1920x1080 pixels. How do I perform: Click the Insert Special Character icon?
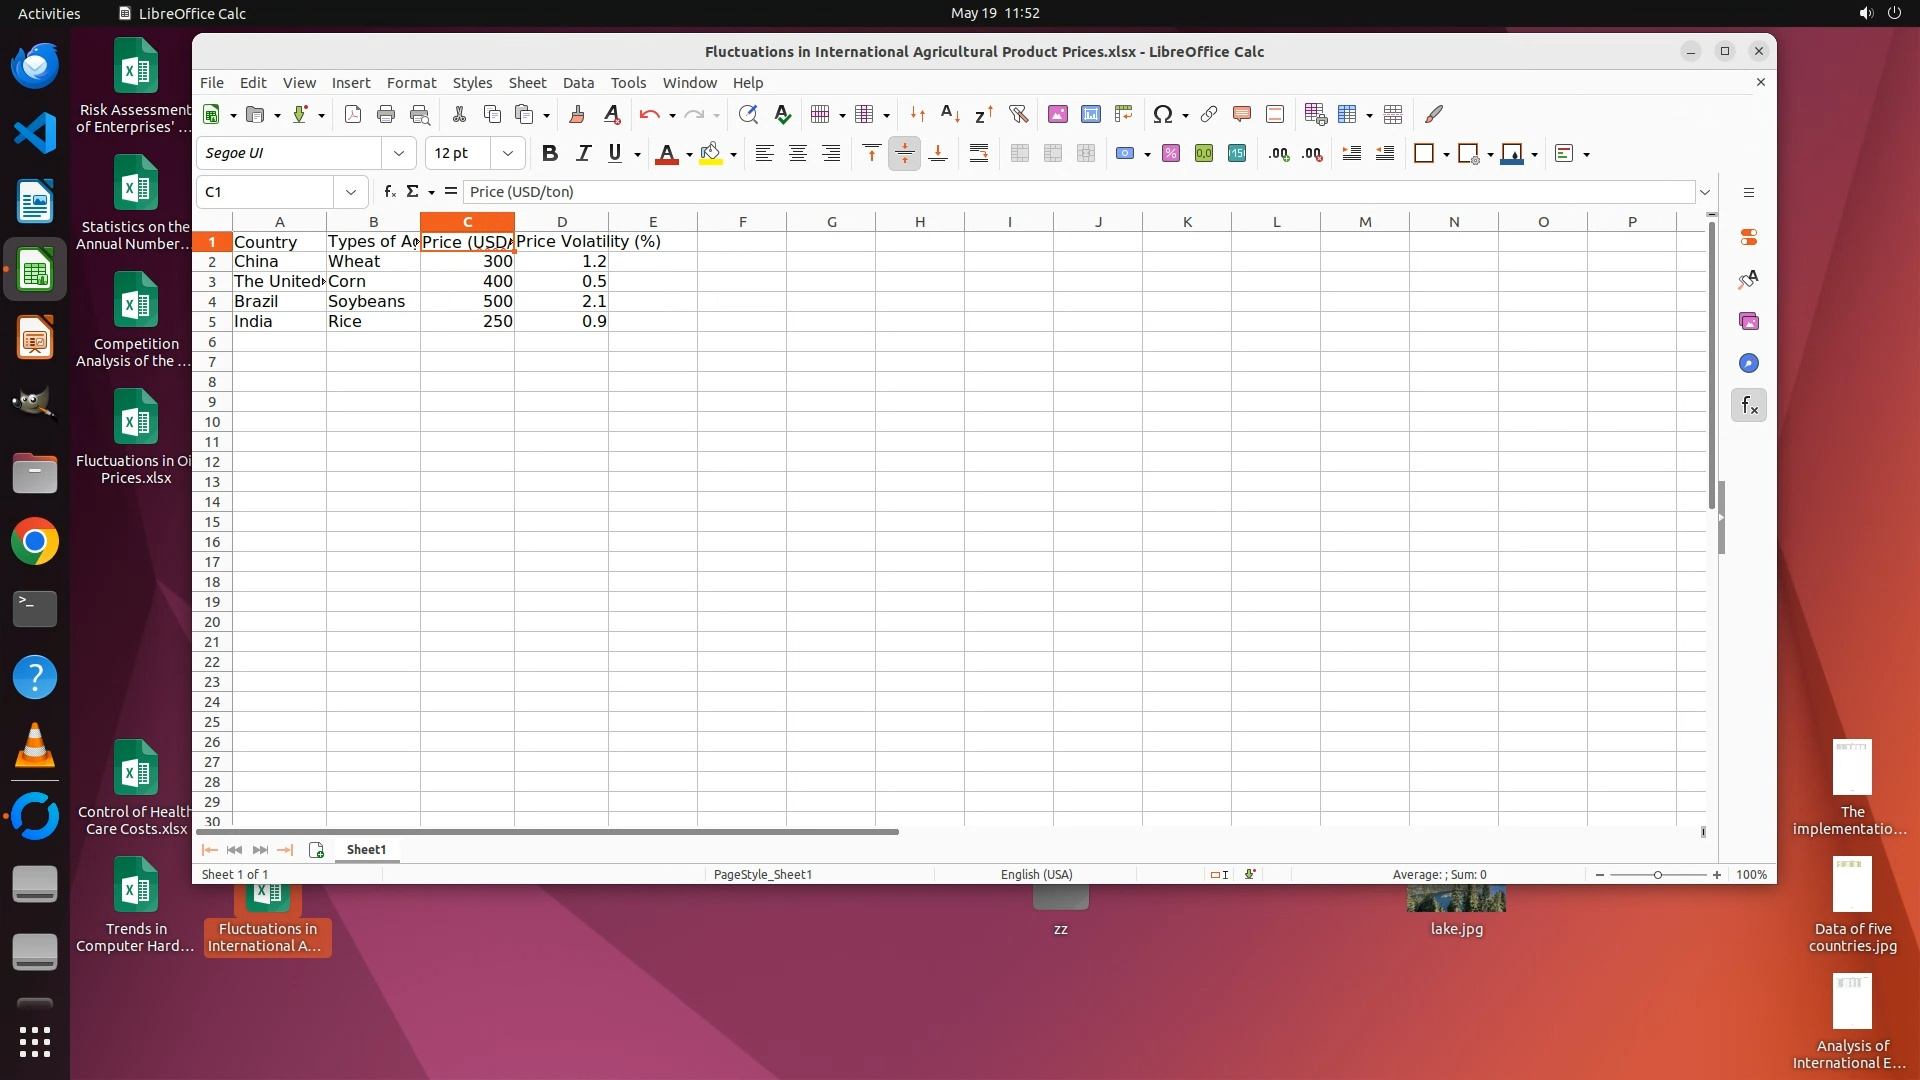1161,114
